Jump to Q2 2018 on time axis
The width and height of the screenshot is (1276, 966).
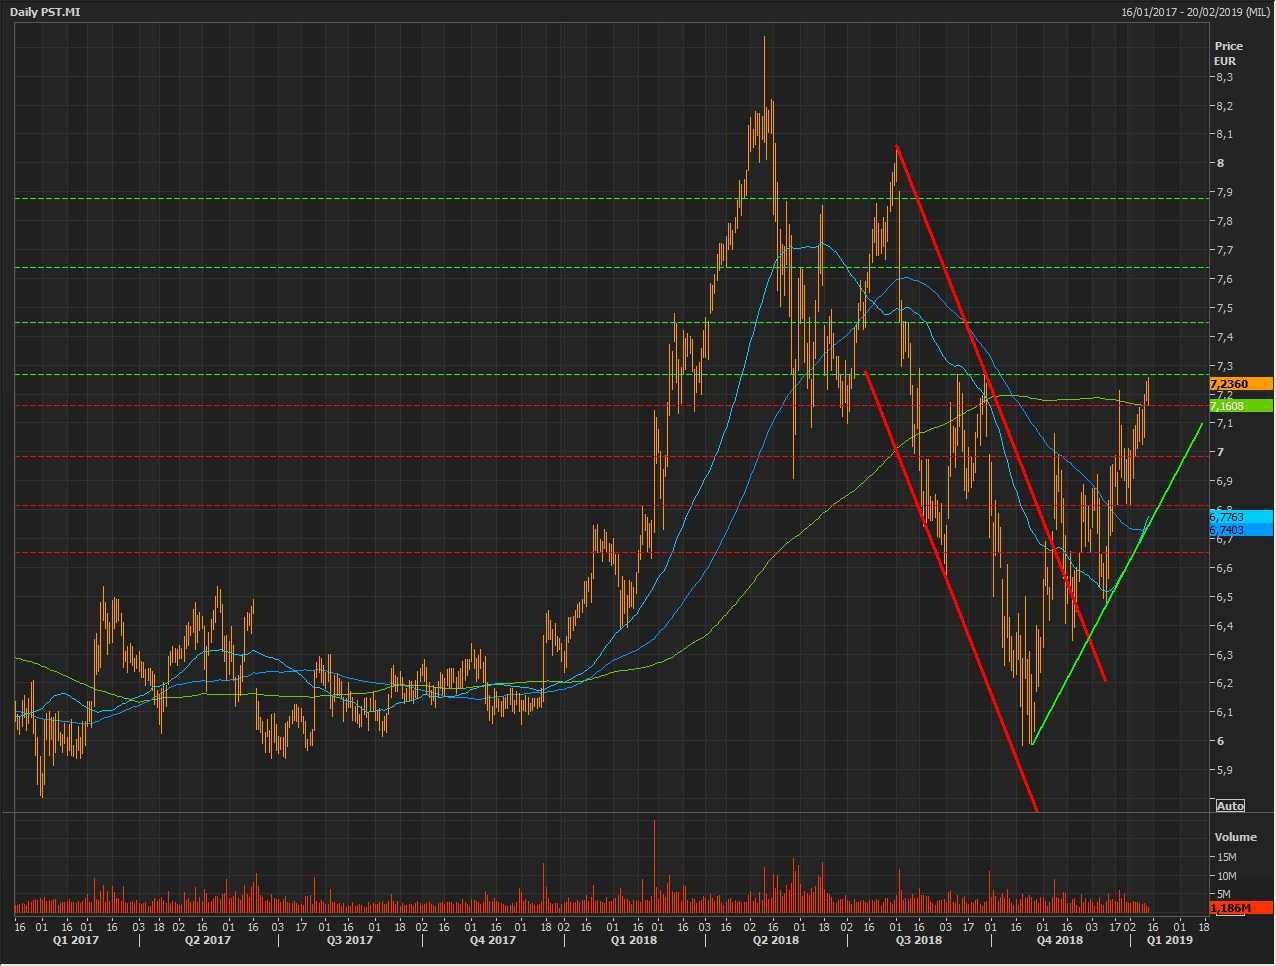click(x=775, y=940)
